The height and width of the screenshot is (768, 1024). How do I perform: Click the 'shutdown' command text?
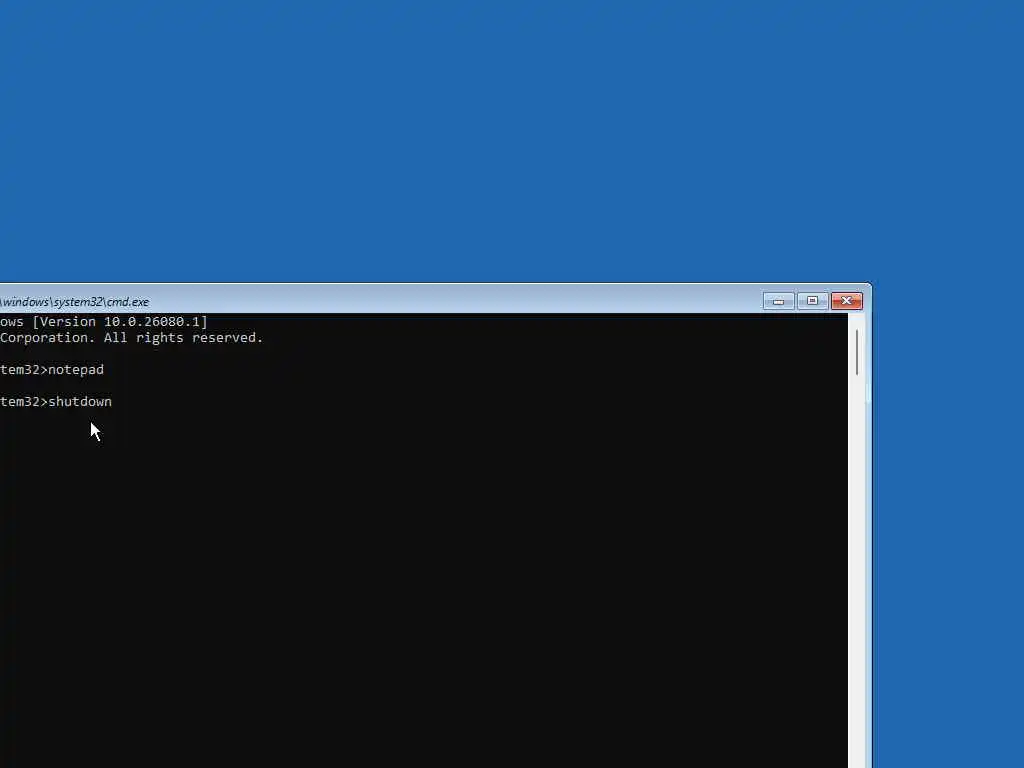coord(80,402)
